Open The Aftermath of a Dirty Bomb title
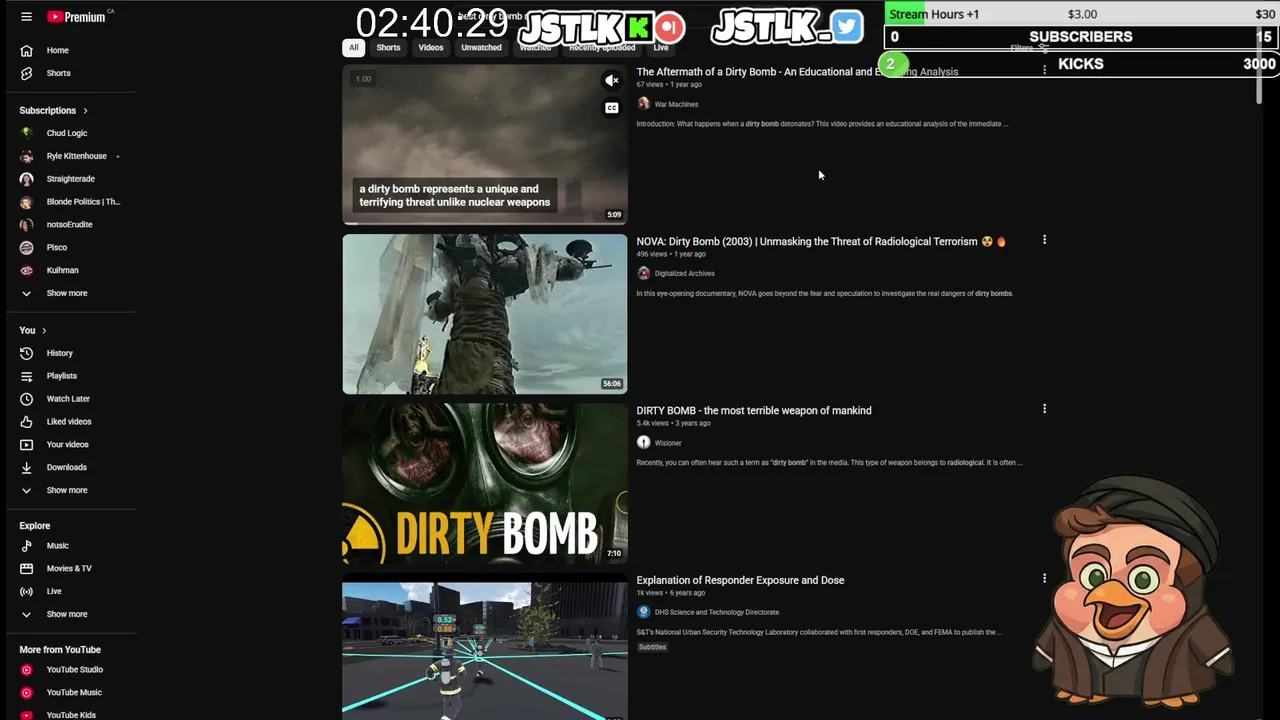The width and height of the screenshot is (1280, 720). [797, 72]
